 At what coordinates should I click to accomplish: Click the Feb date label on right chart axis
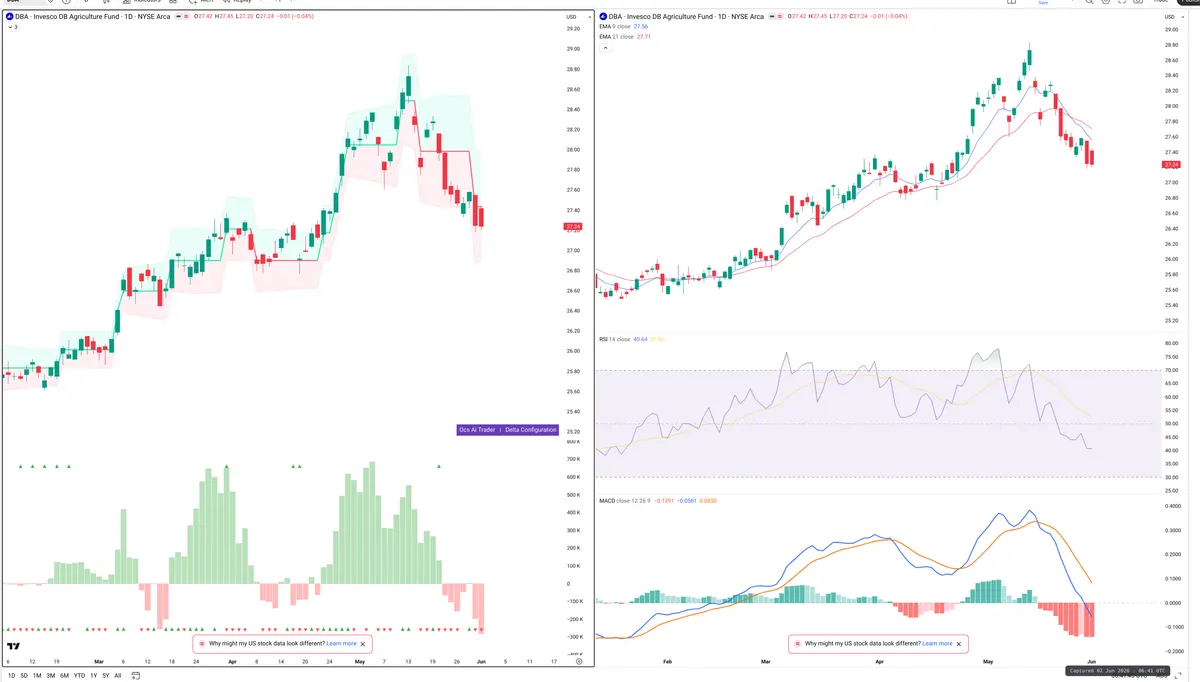pos(667,661)
